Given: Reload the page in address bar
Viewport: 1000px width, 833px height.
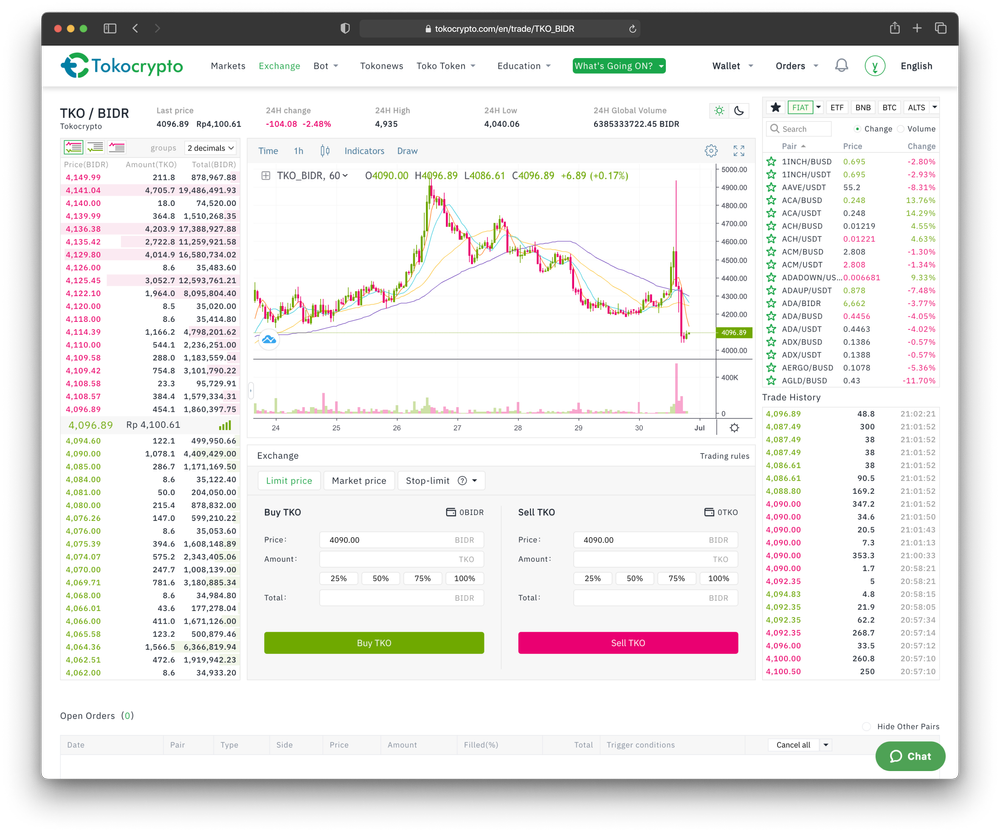Looking at the screenshot, I should [x=632, y=29].
